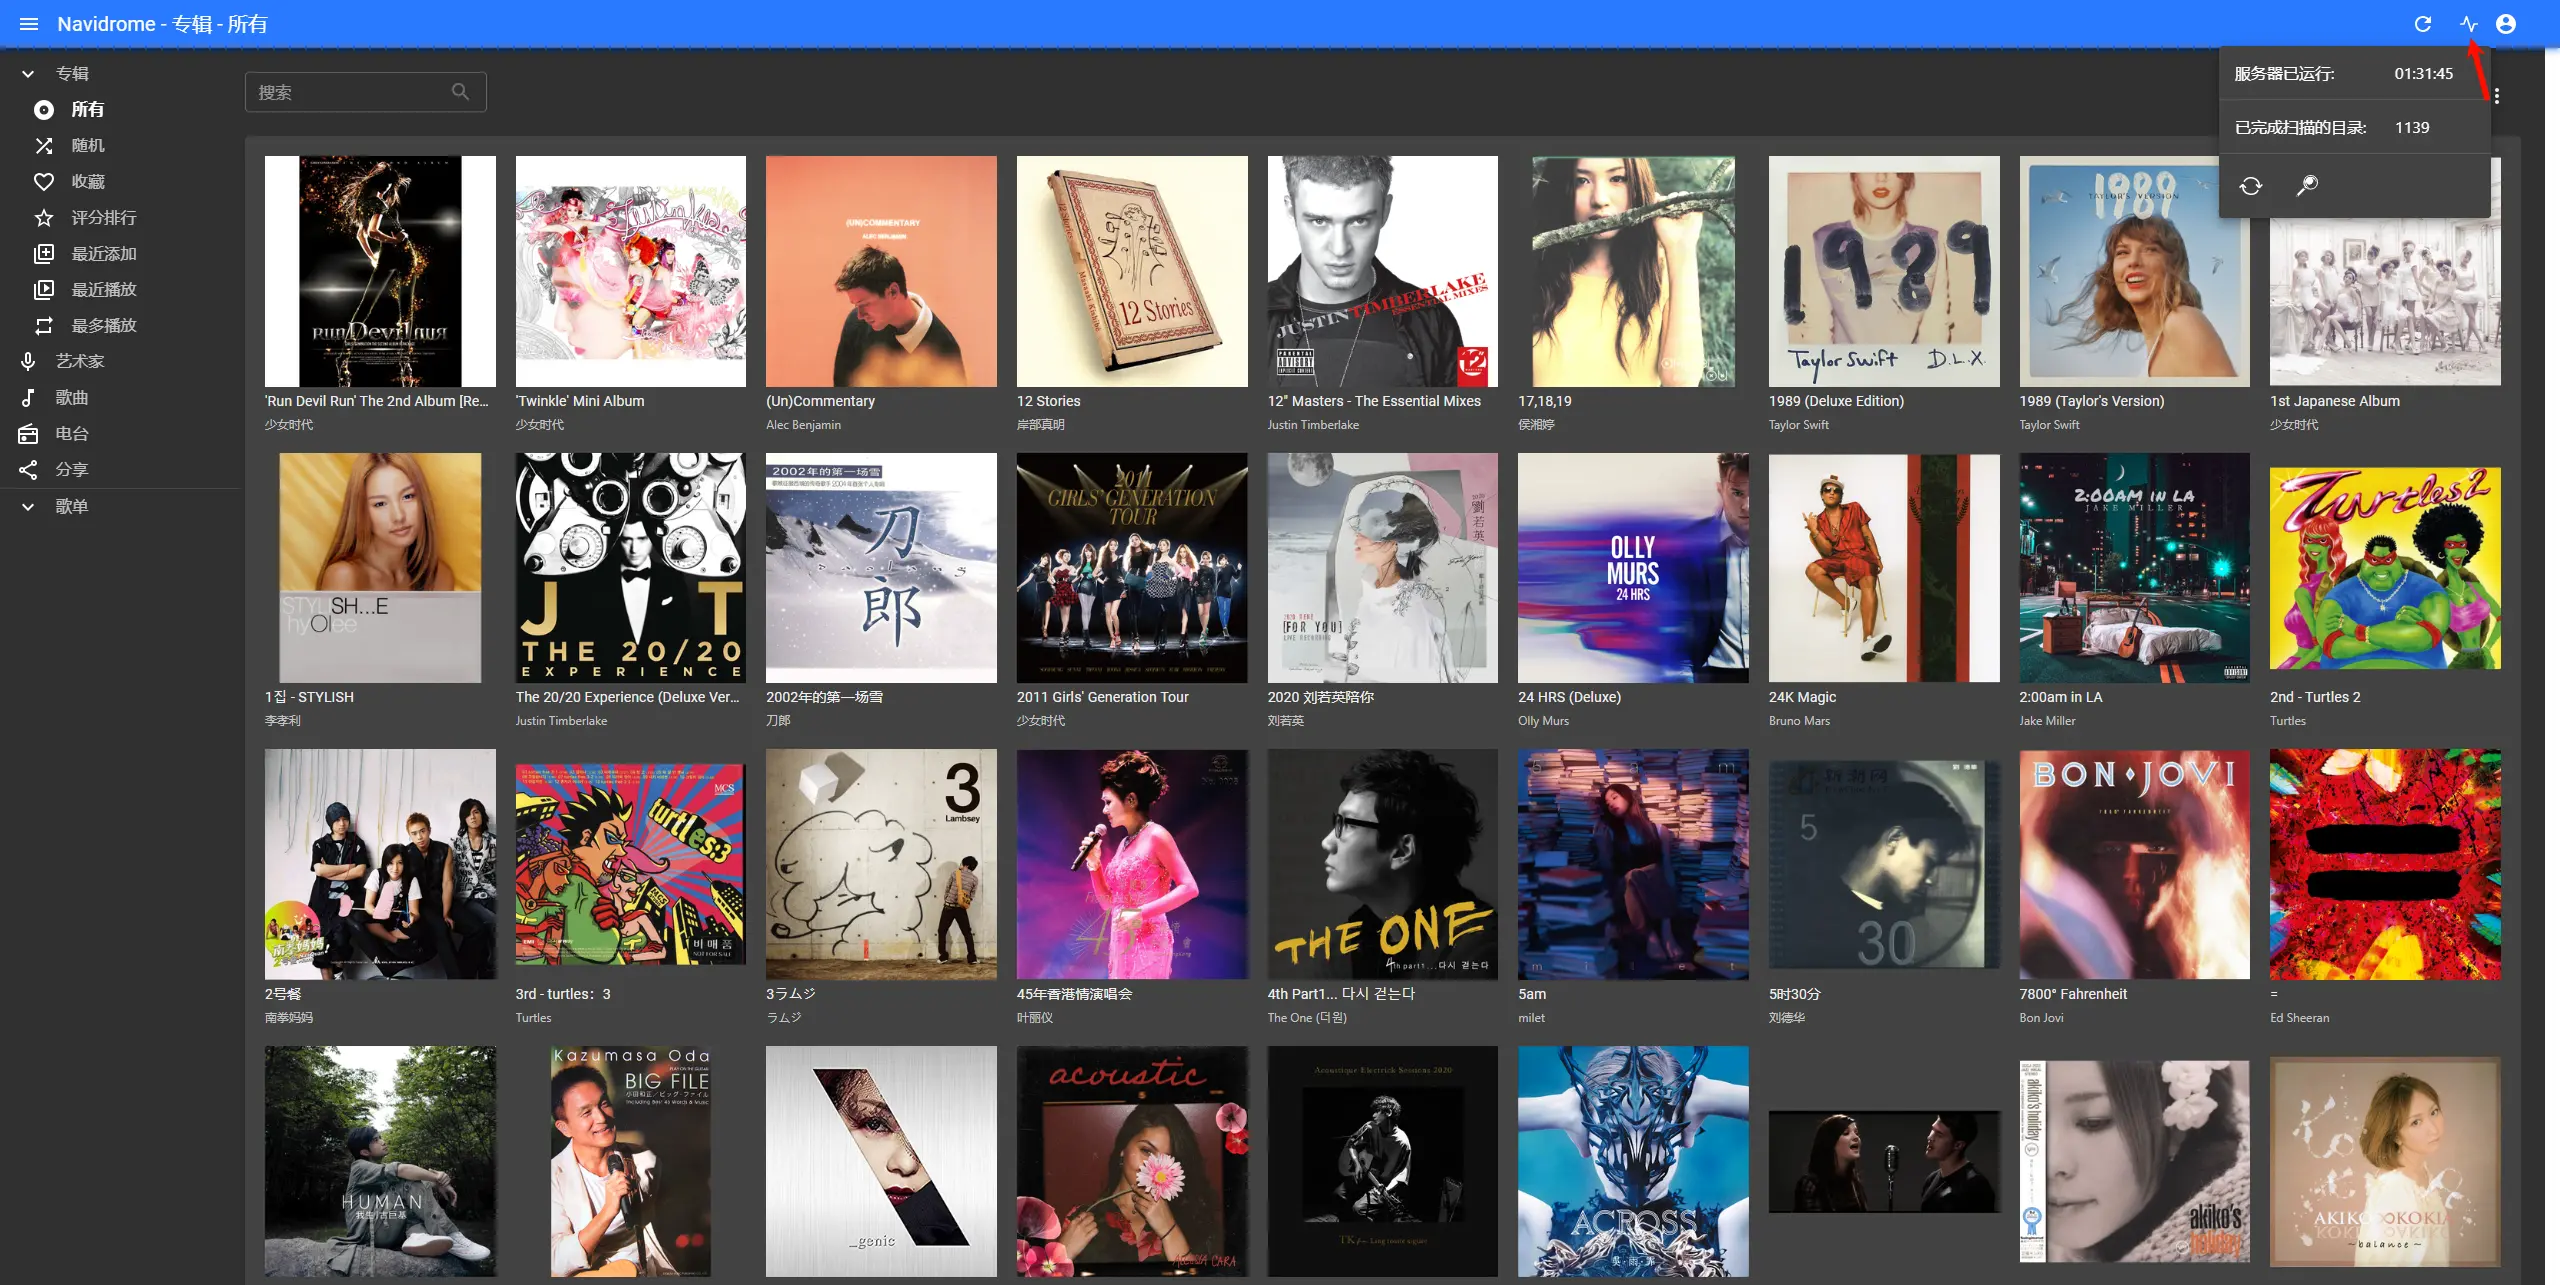This screenshot has width=2560, height=1285.
Task: Open the 1989 (Deluxe Edition) album cover
Action: (1884, 271)
